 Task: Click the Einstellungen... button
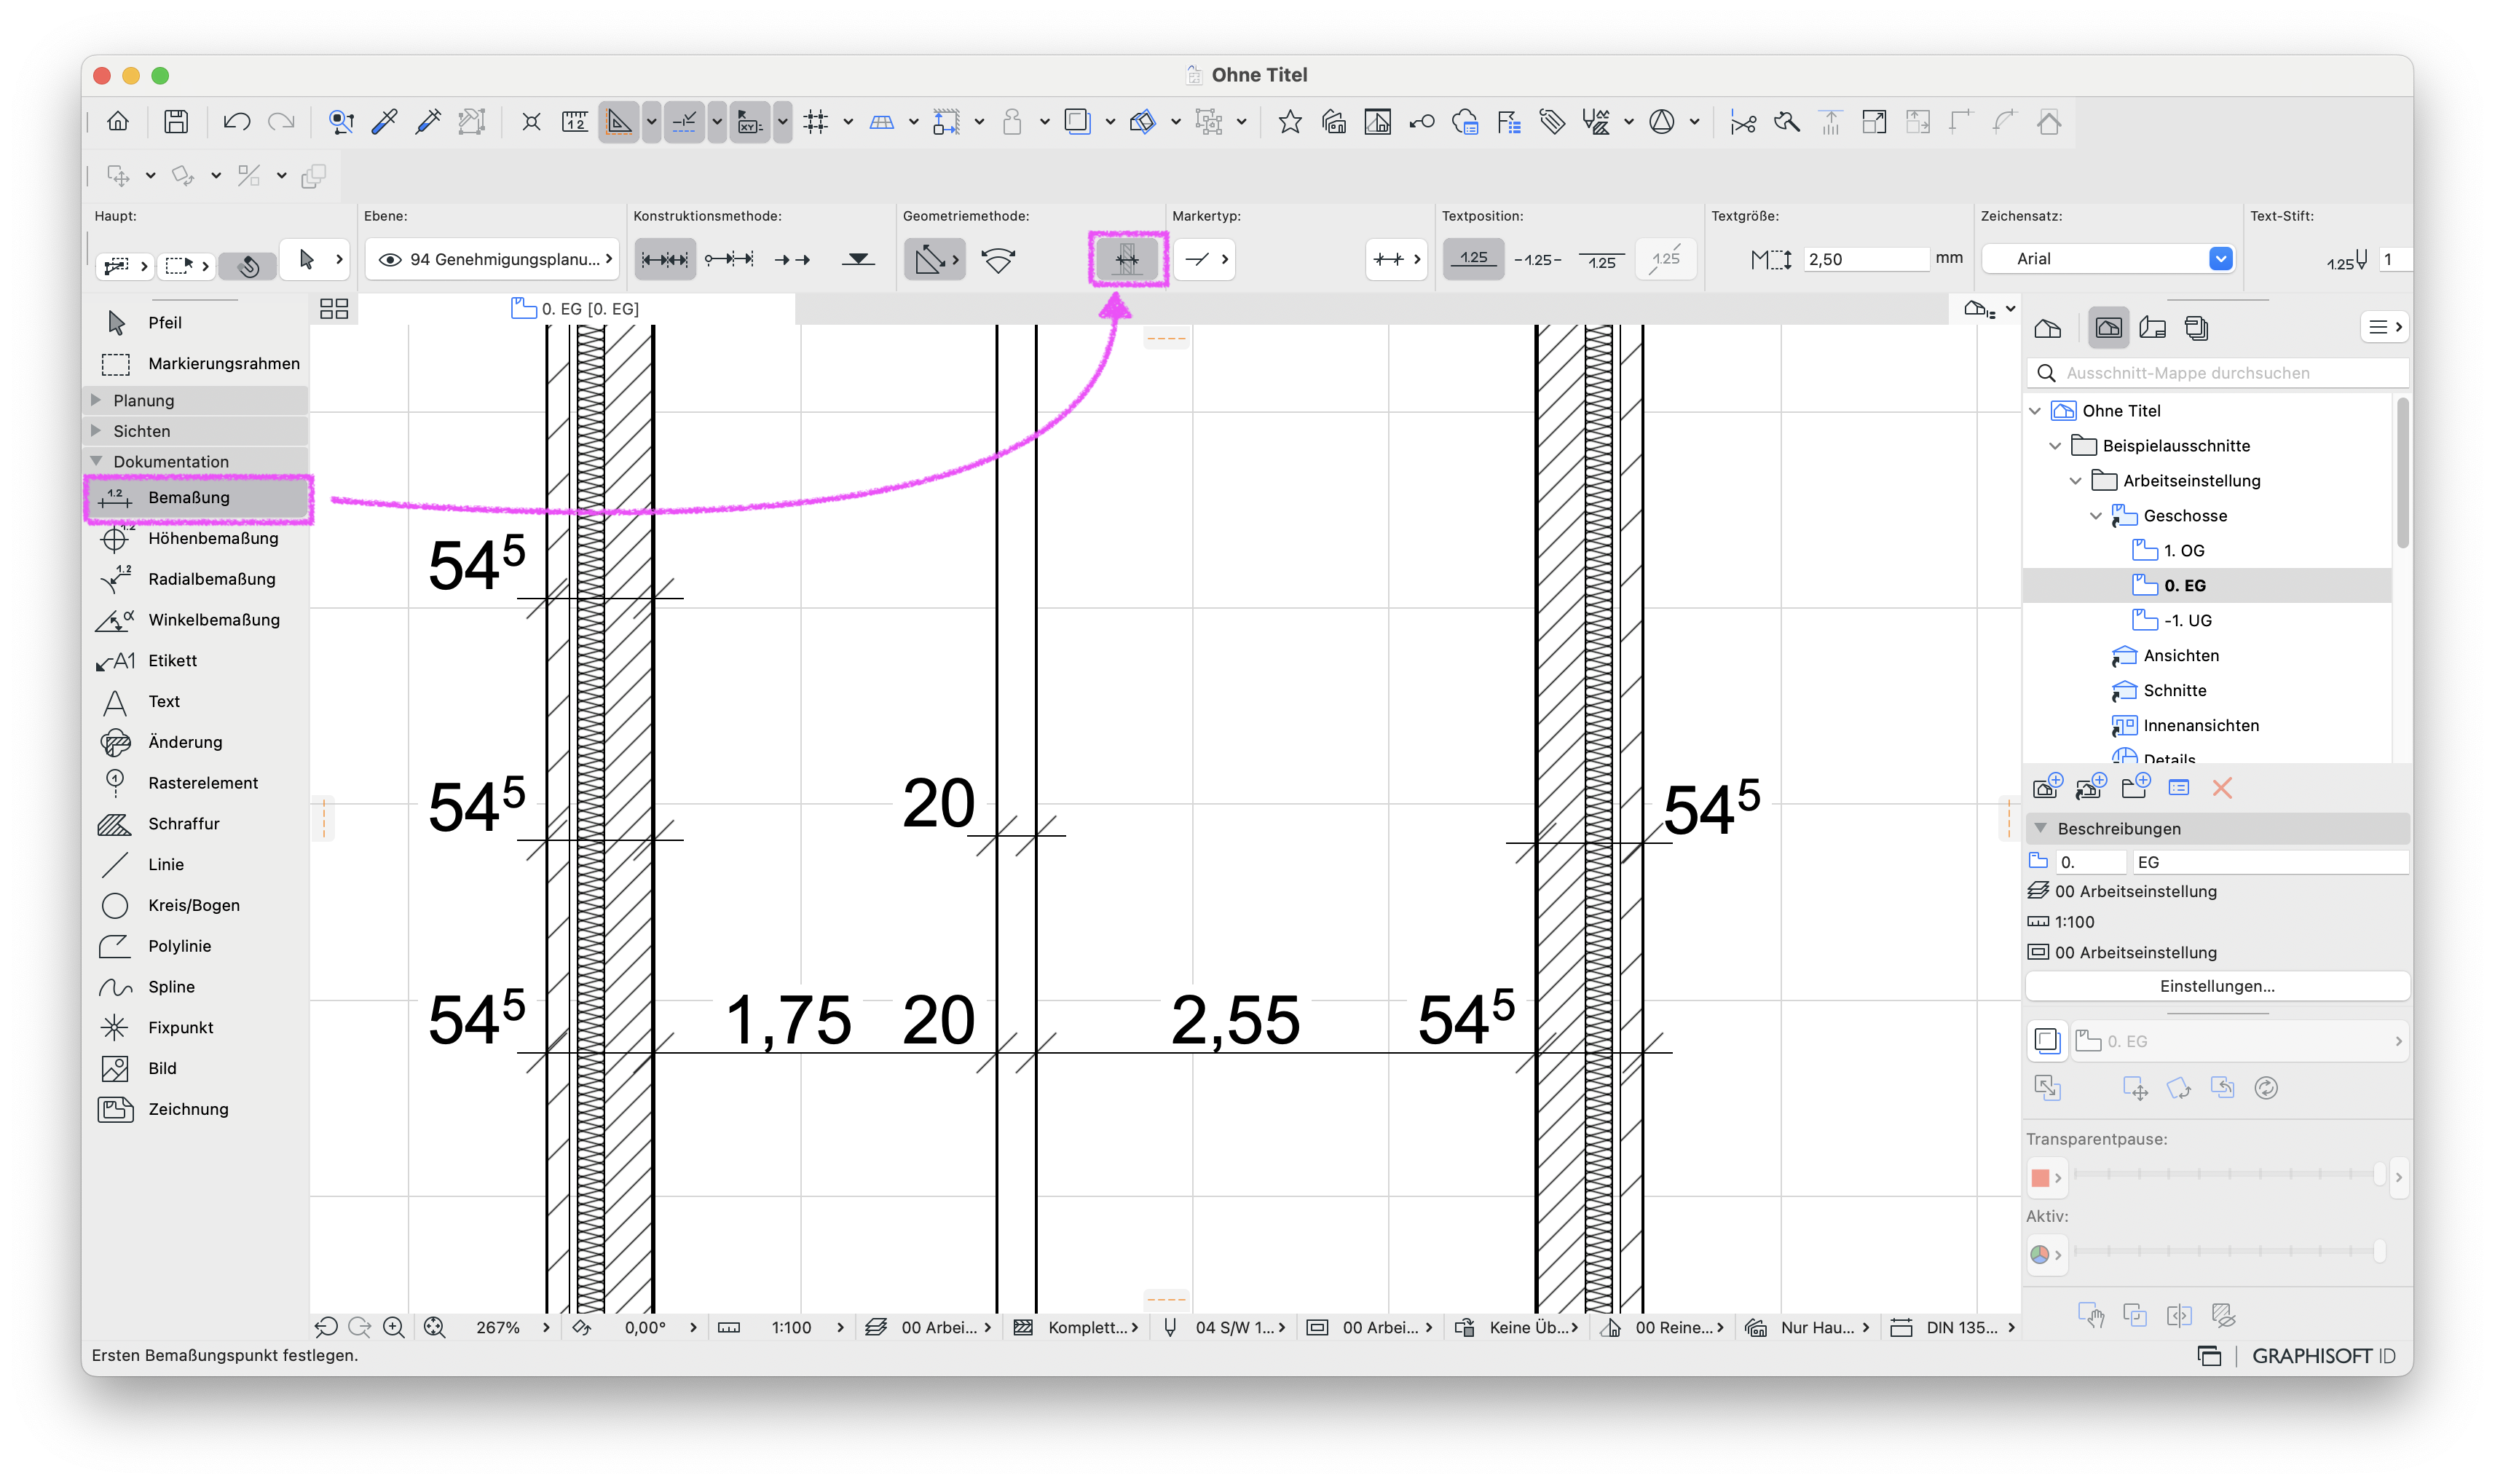[2216, 986]
